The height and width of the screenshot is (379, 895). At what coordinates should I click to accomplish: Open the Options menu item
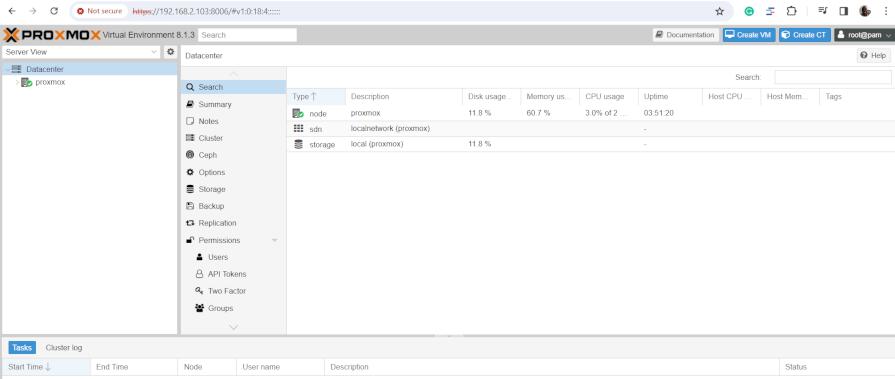click(233, 172)
